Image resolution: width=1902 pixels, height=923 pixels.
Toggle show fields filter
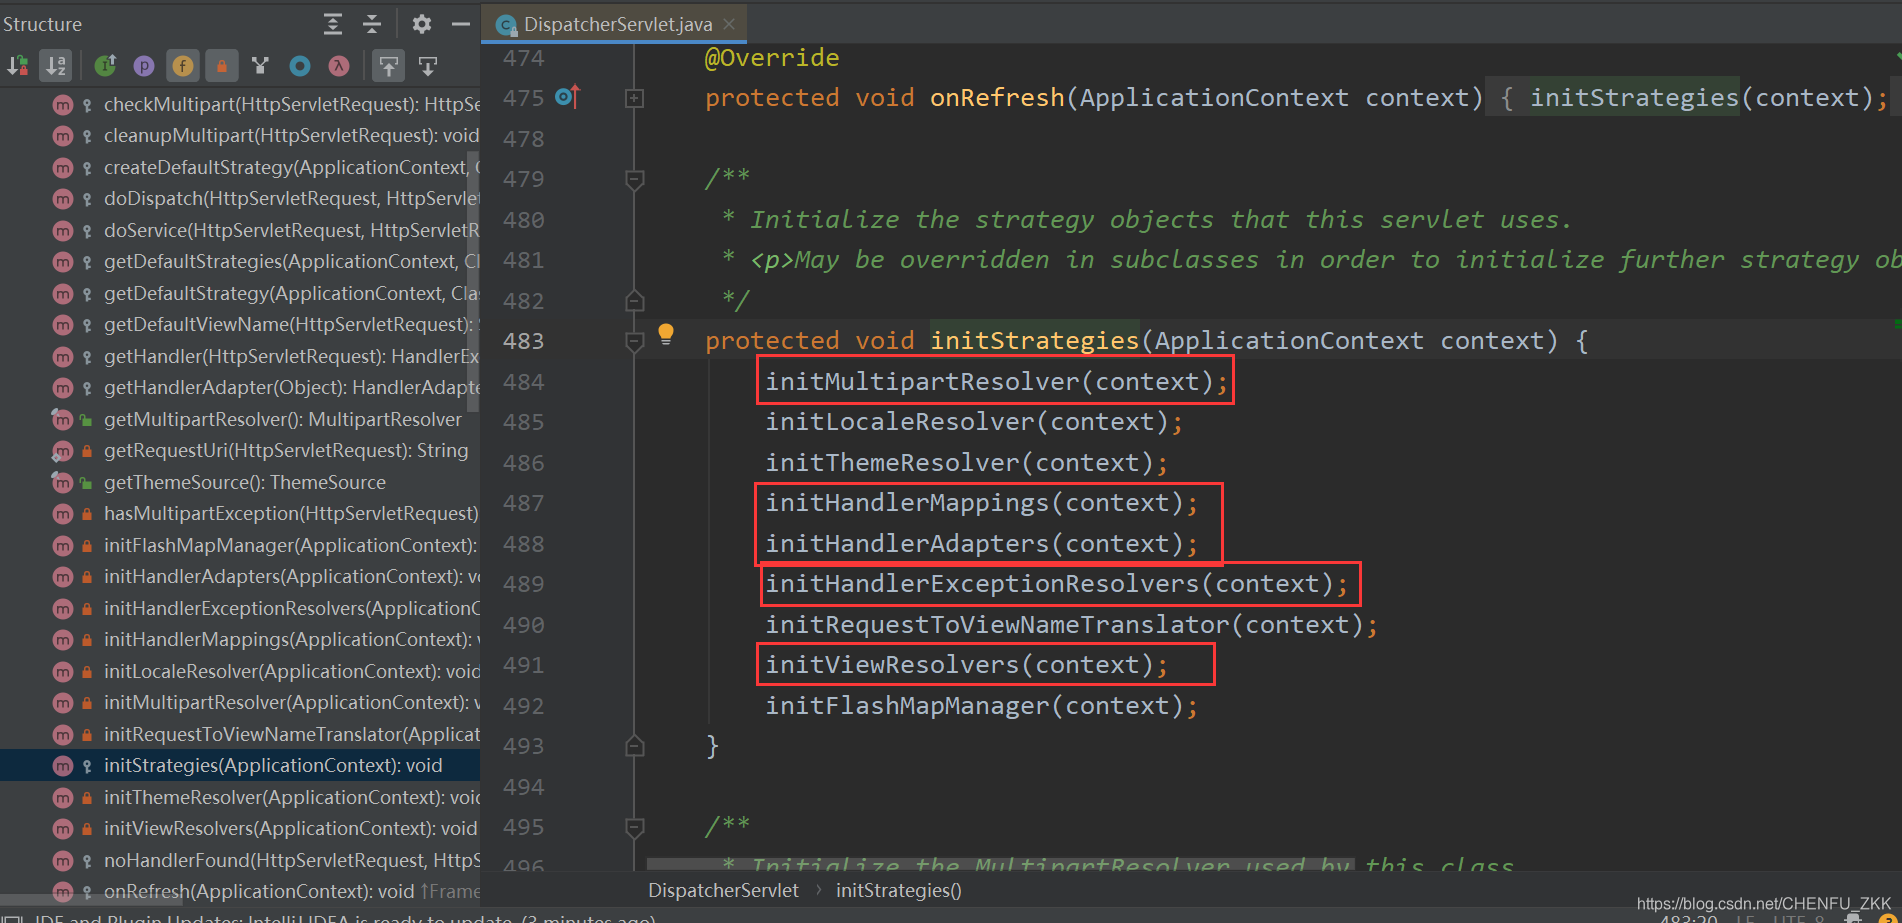tap(183, 66)
